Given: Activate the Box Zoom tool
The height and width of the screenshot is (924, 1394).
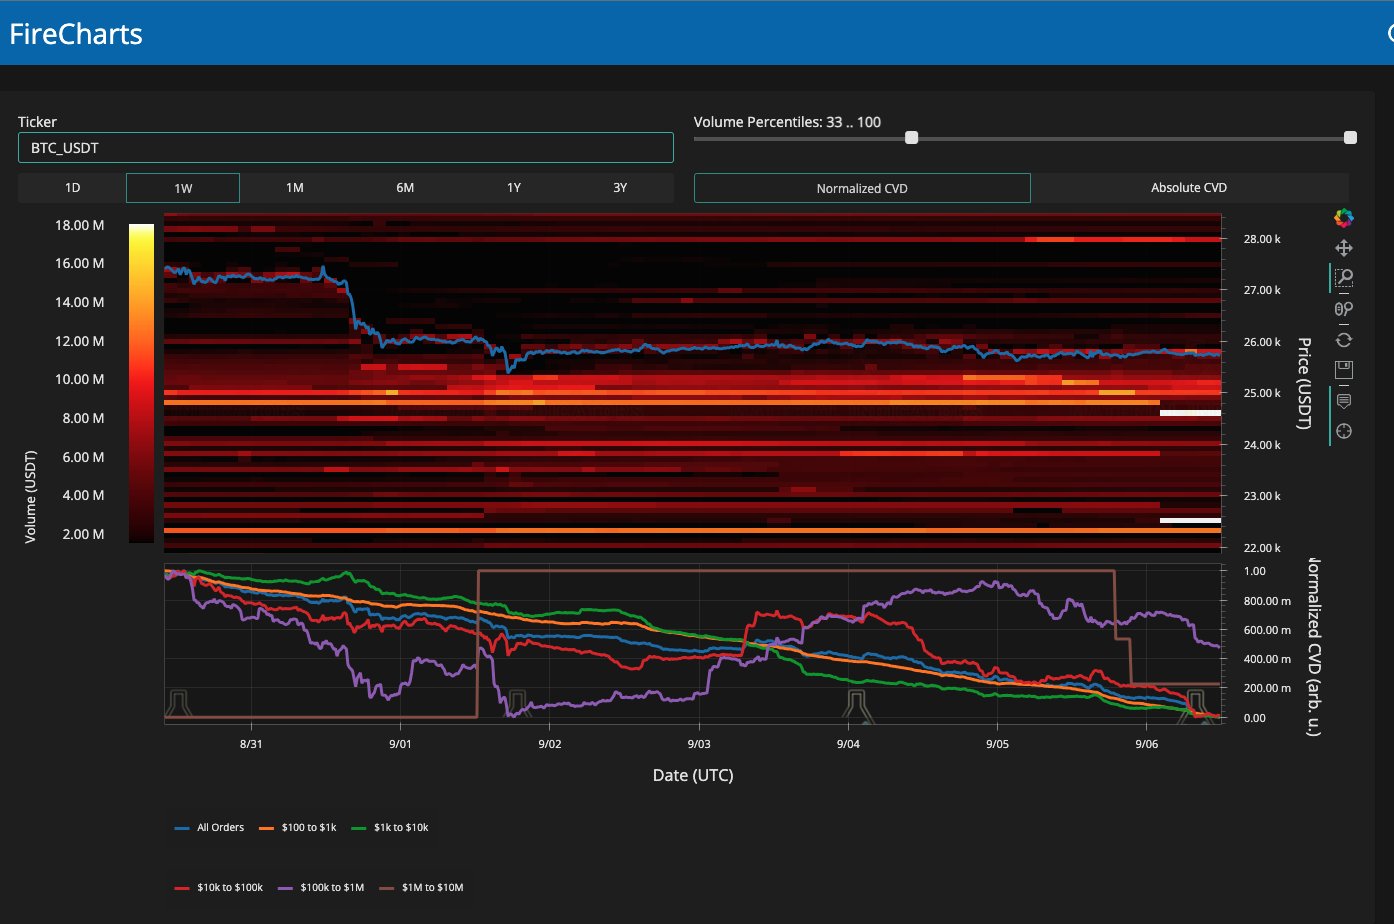Looking at the screenshot, I should 1344,278.
